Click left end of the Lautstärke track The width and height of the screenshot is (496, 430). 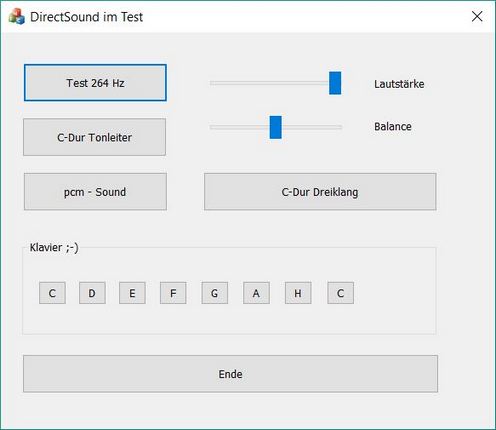pyautogui.click(x=213, y=83)
